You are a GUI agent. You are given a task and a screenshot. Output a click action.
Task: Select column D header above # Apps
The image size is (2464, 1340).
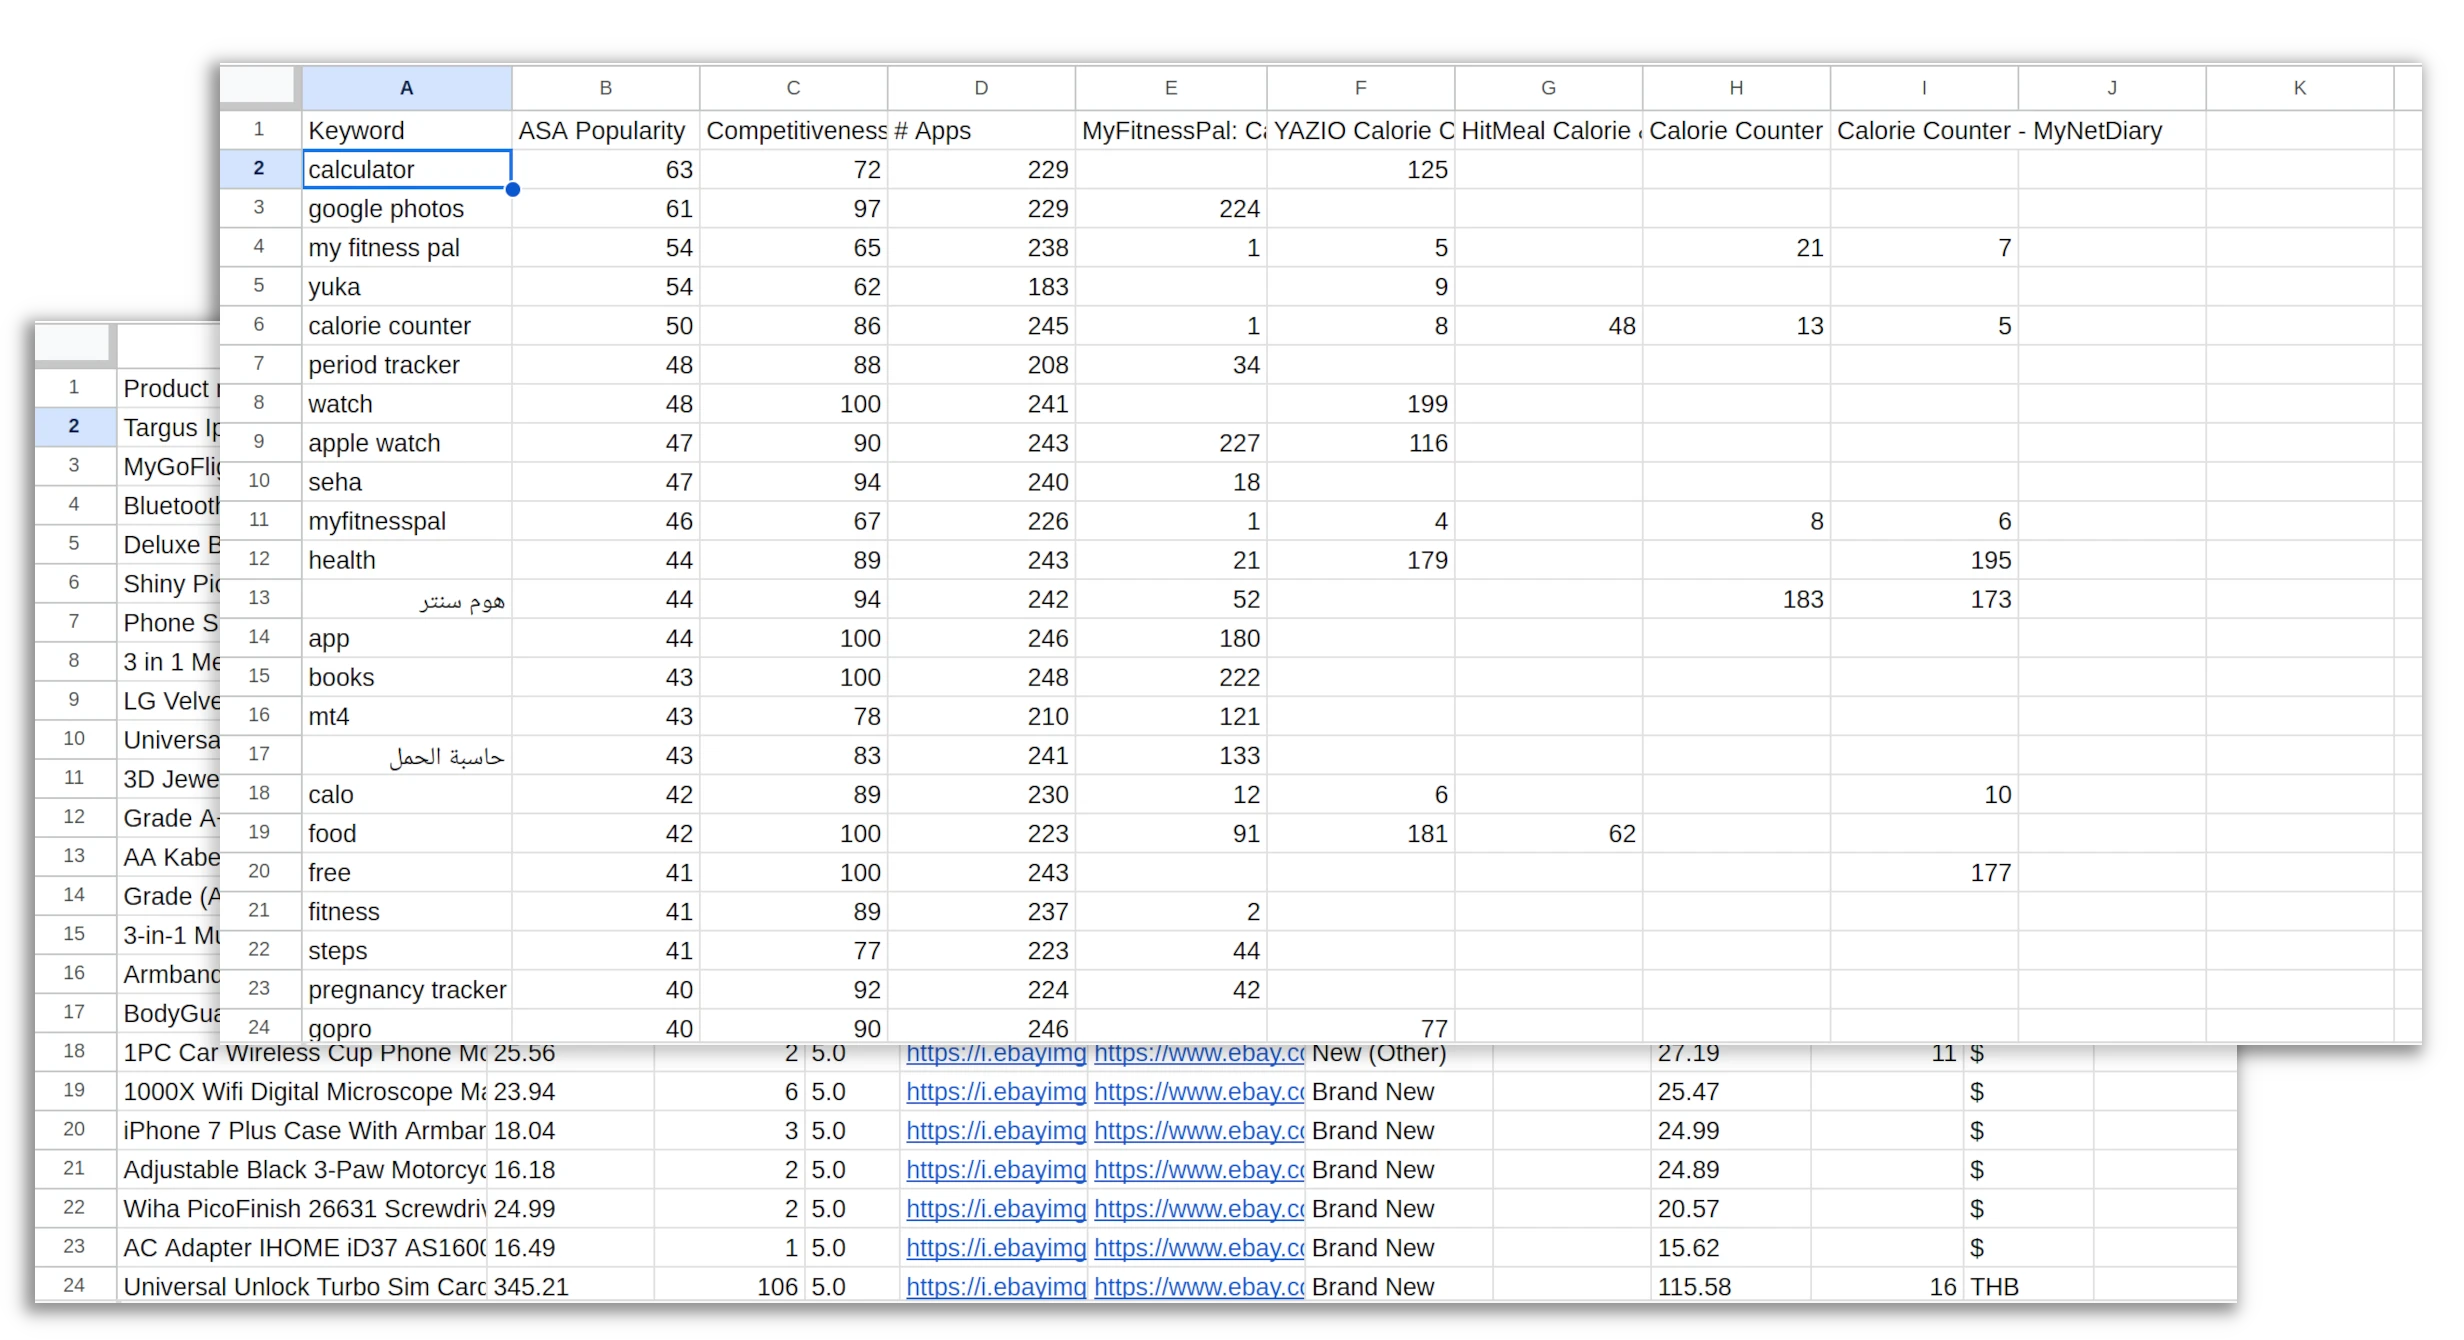(980, 88)
